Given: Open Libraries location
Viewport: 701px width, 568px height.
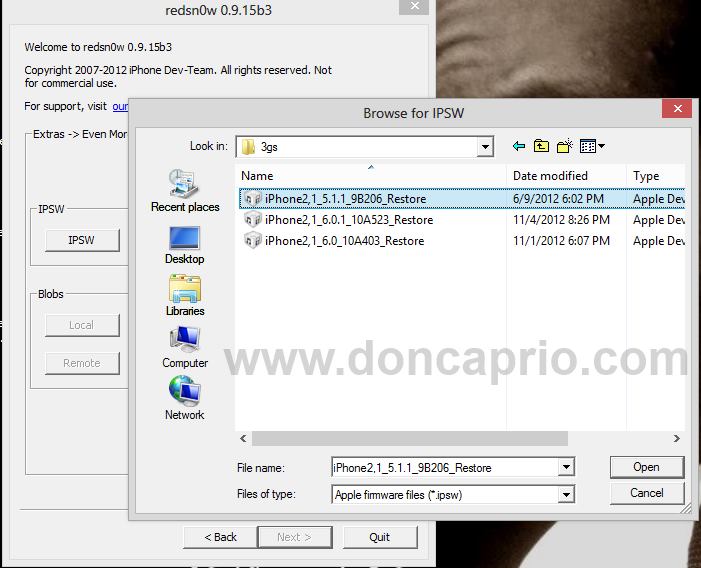Looking at the screenshot, I should pyautogui.click(x=185, y=296).
